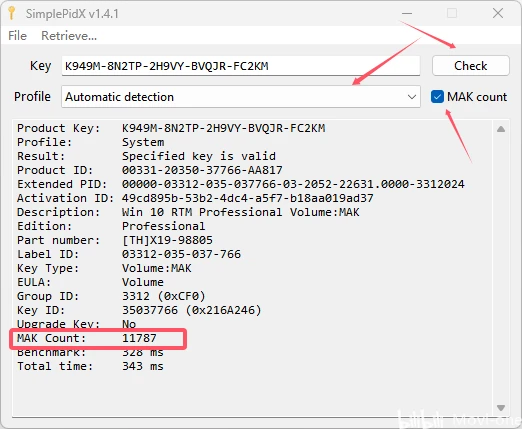Click the Extended PID line in results
522x429 pixels.
click(241, 184)
